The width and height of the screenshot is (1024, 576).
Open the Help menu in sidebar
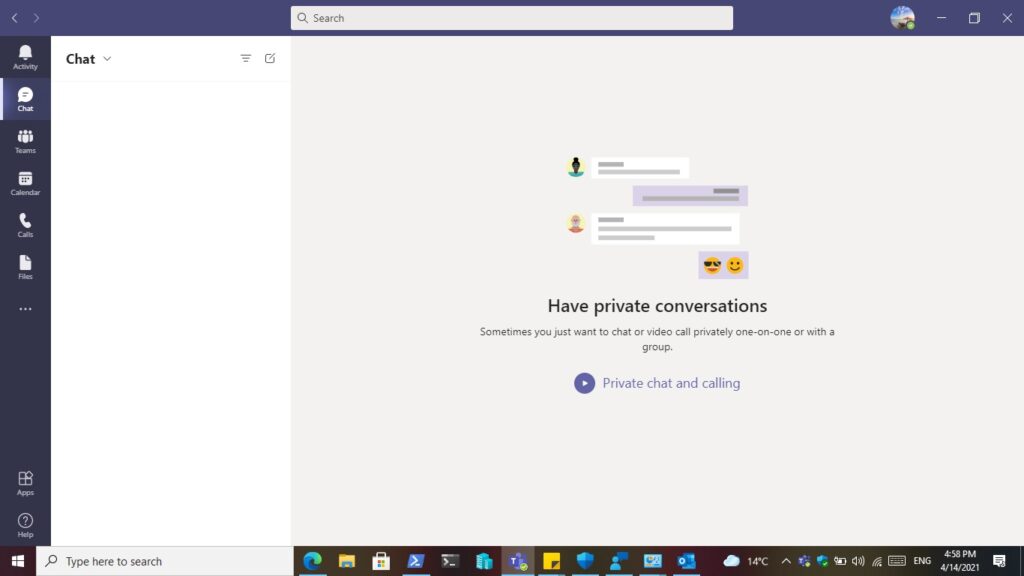pyautogui.click(x=25, y=525)
